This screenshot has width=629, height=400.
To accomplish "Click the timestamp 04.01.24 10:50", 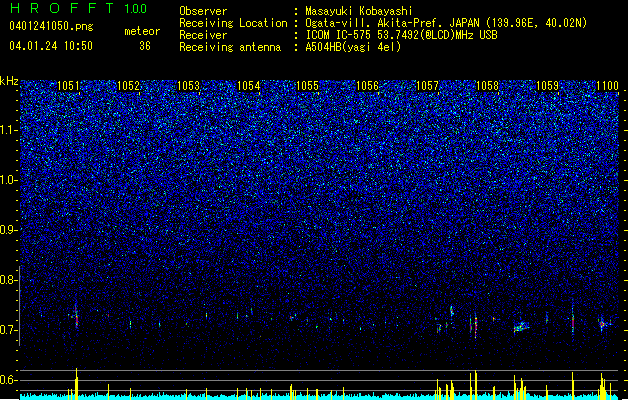I will click(x=51, y=46).
